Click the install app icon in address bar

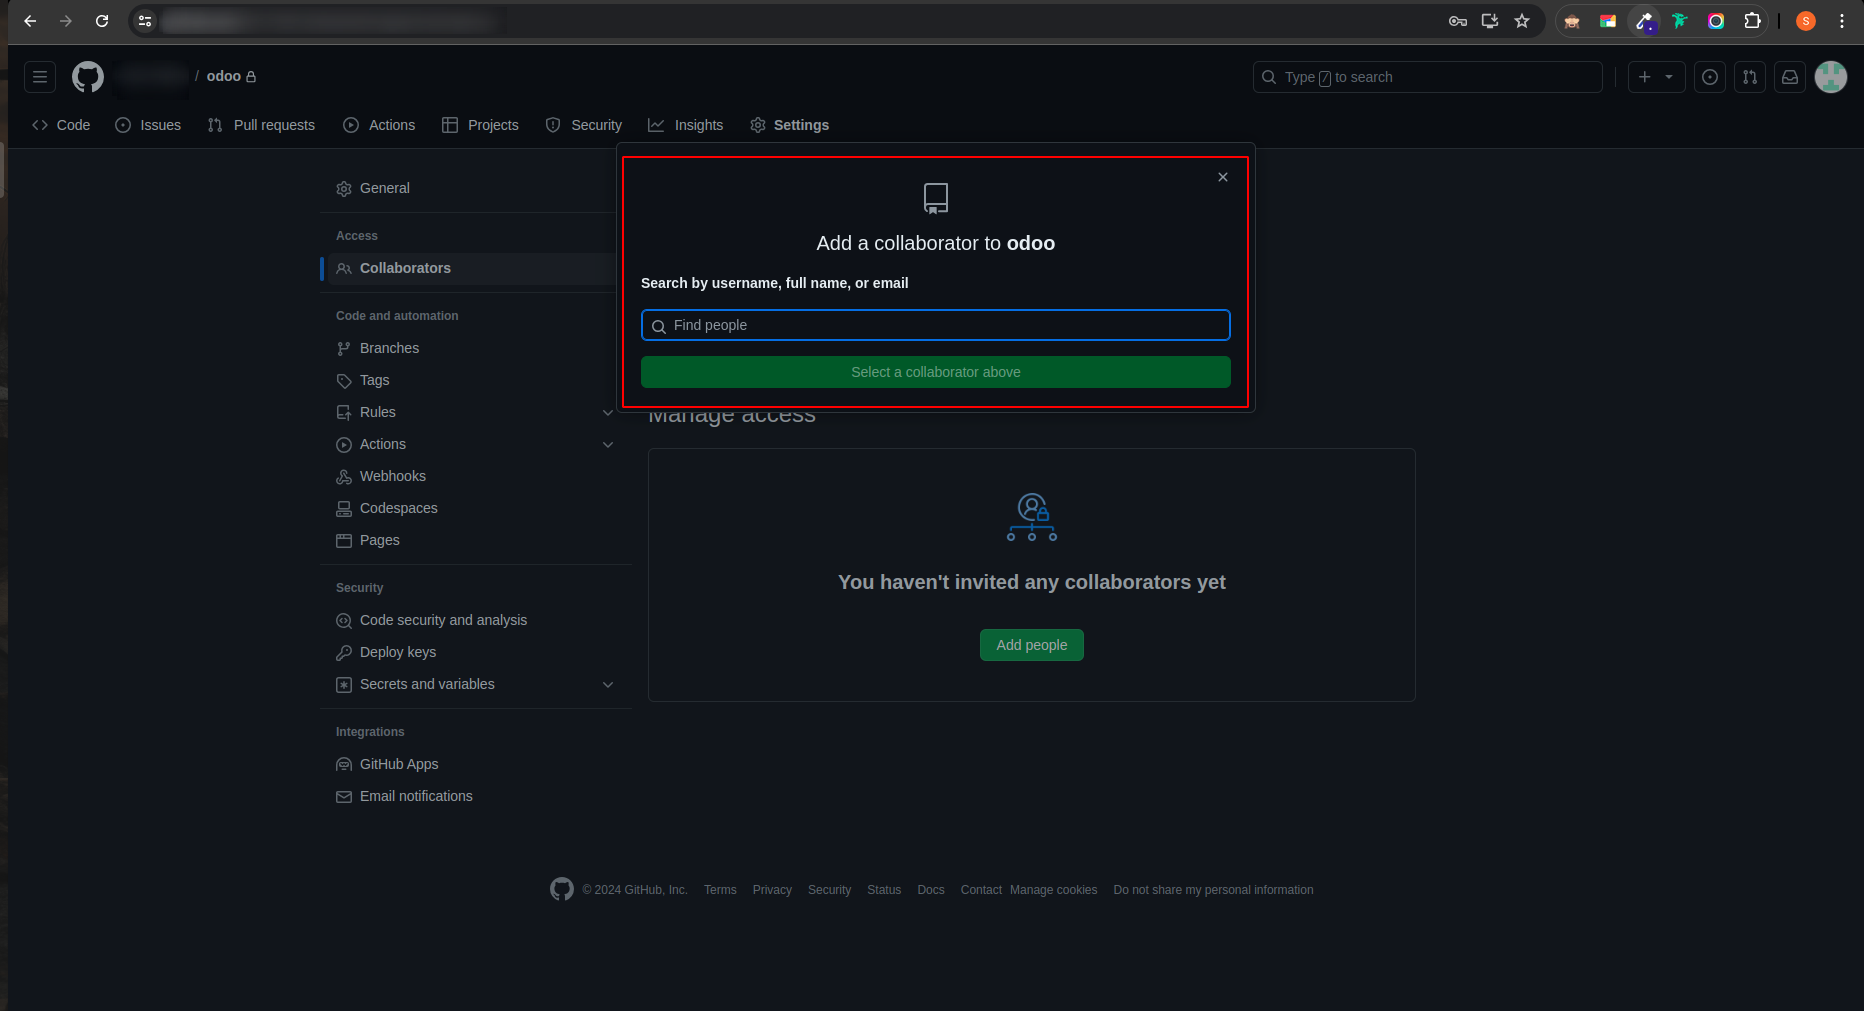coord(1490,21)
